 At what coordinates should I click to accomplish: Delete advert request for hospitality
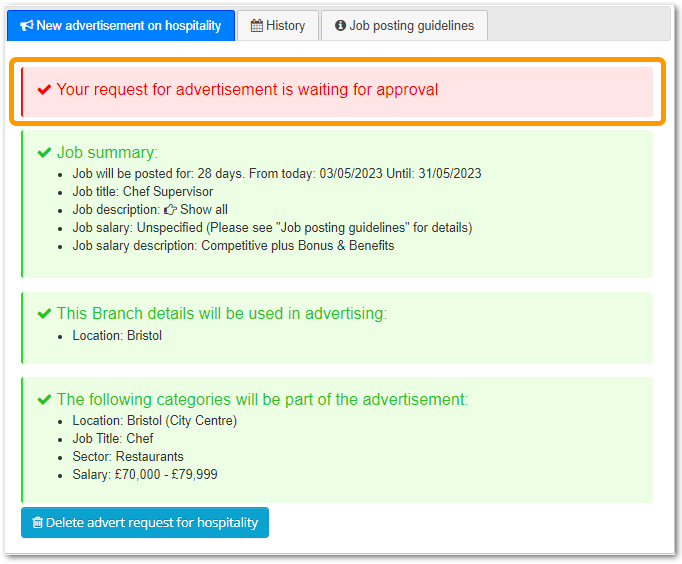click(145, 522)
